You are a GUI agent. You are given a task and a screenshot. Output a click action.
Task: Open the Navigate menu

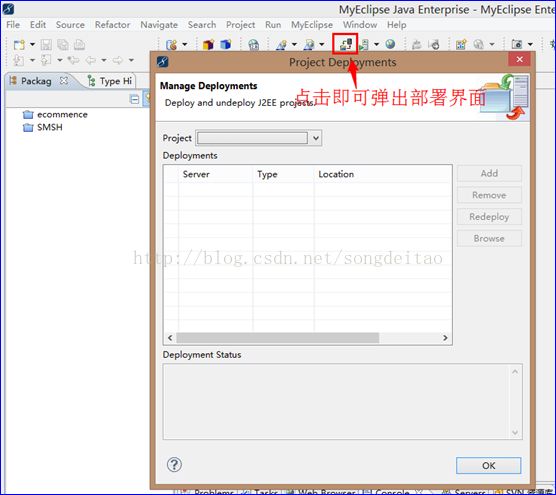point(159,25)
